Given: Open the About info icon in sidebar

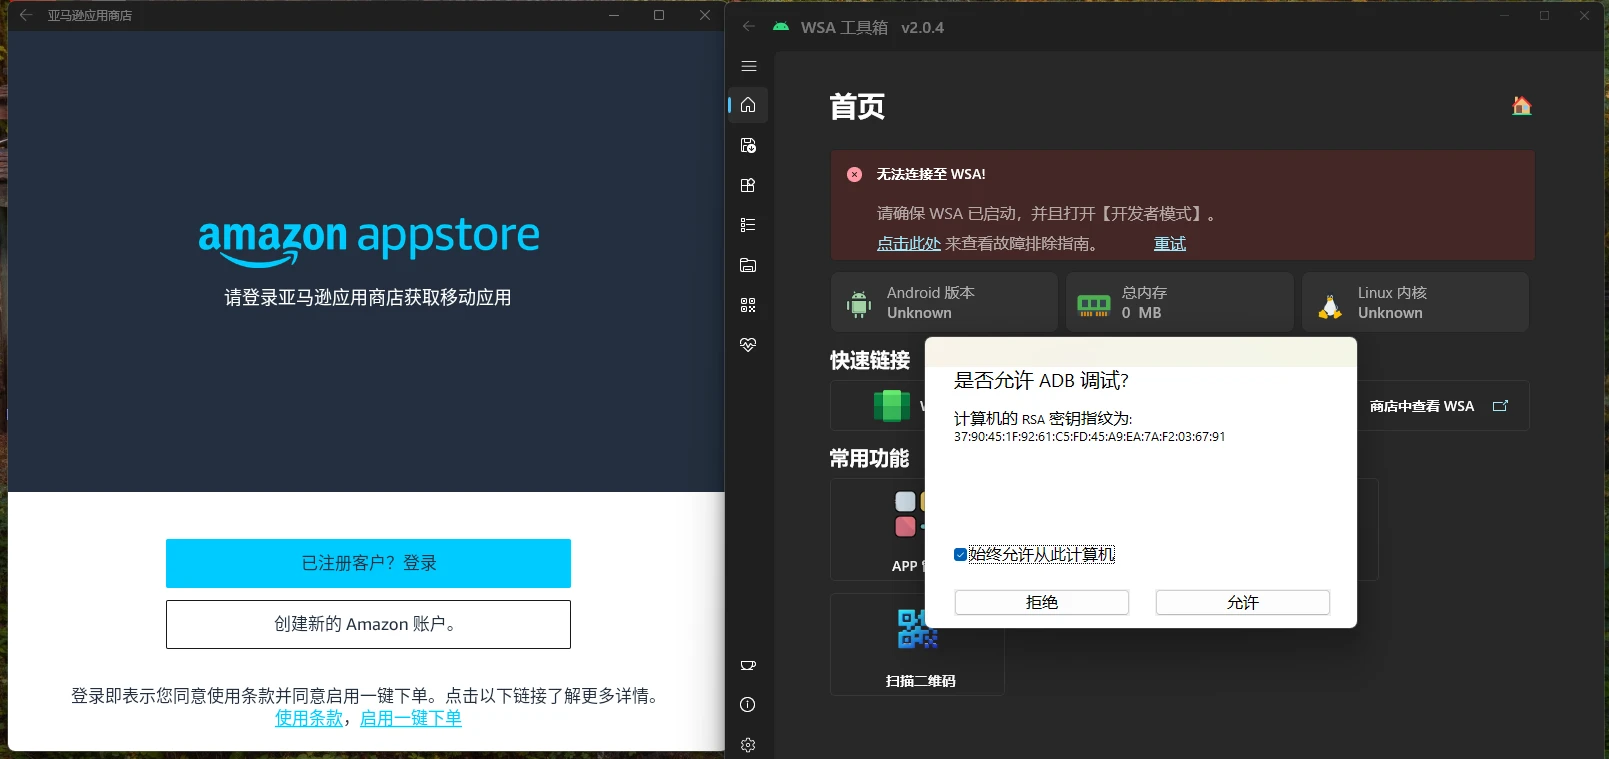Looking at the screenshot, I should [x=748, y=705].
